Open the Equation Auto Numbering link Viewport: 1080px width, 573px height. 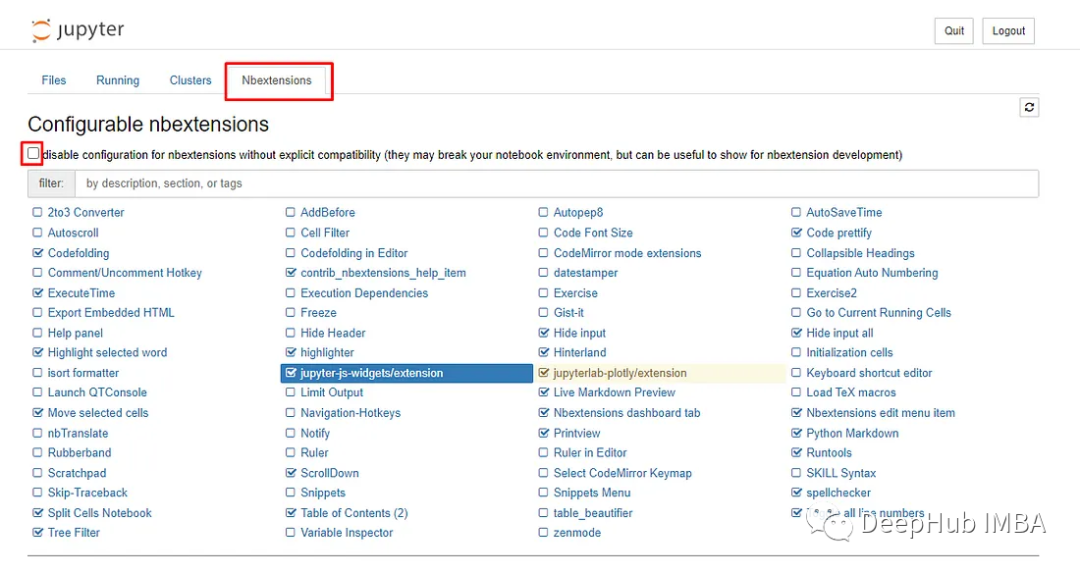872,273
